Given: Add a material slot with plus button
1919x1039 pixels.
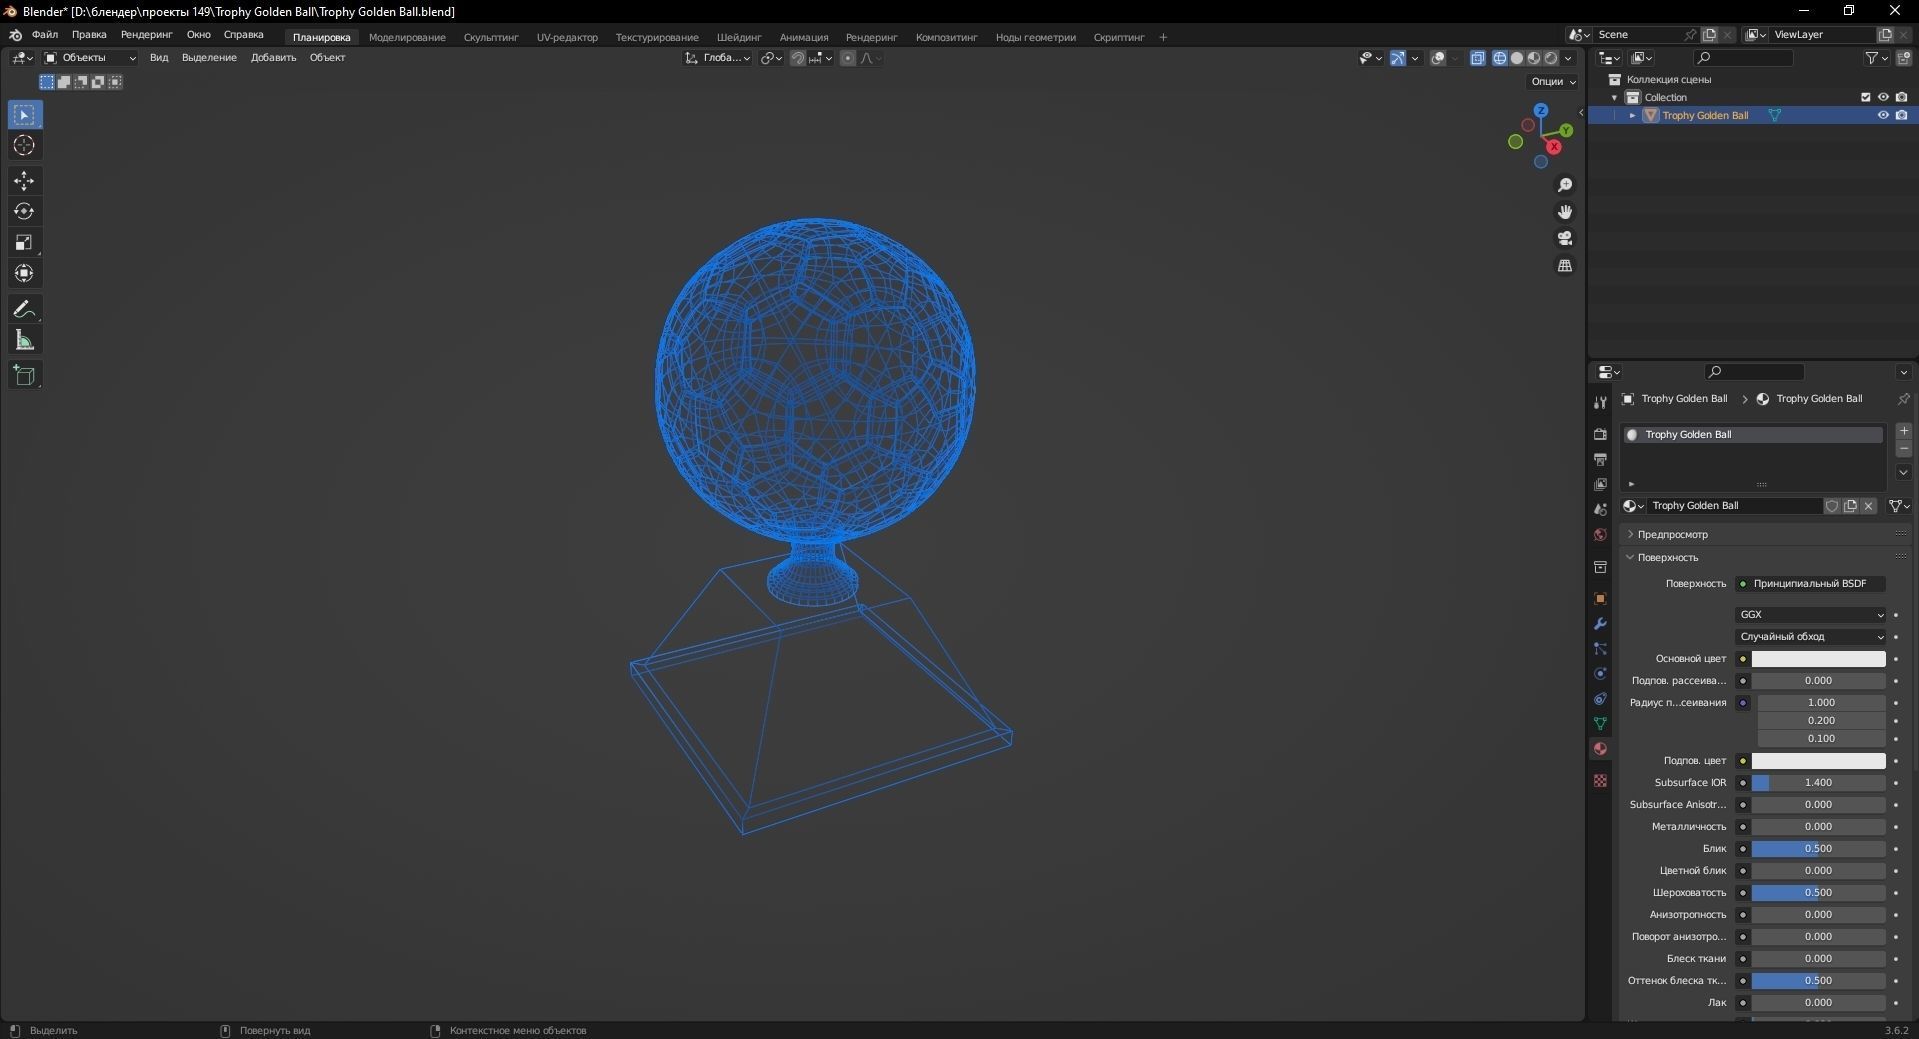Looking at the screenshot, I should tap(1904, 431).
